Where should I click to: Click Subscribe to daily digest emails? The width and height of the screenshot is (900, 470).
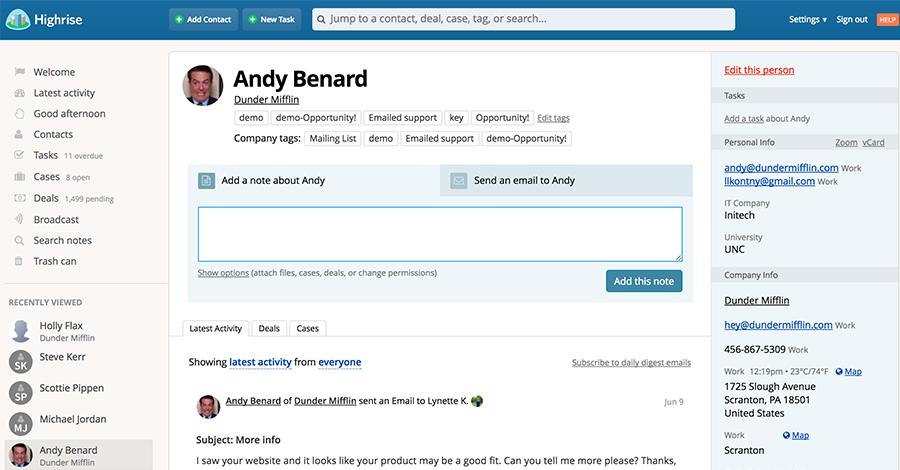click(x=631, y=363)
